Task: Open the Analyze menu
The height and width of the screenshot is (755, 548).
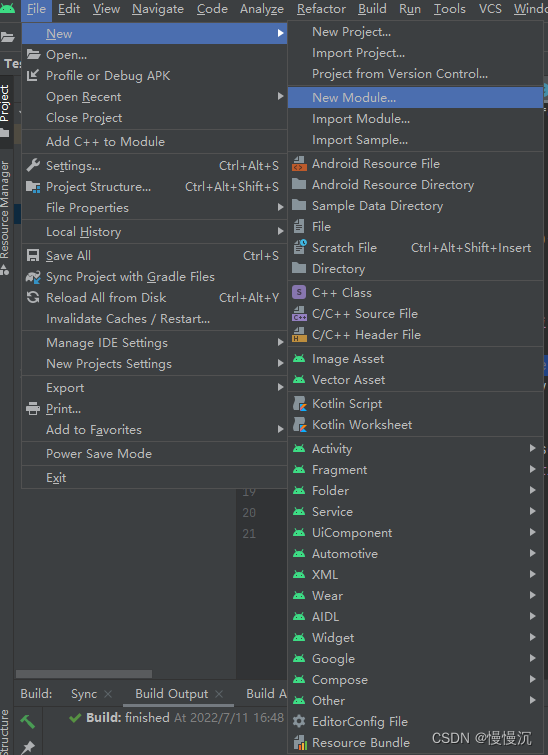Action: 262,9
